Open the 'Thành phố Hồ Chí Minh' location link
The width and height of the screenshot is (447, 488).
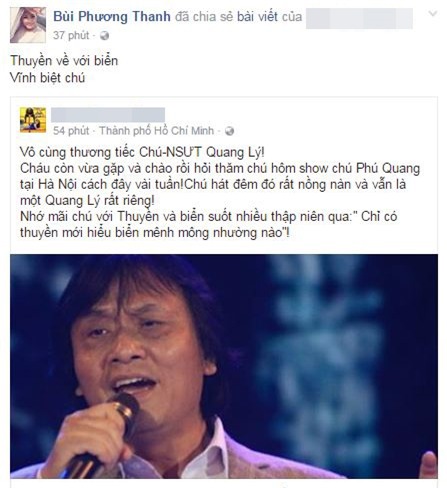point(156,131)
